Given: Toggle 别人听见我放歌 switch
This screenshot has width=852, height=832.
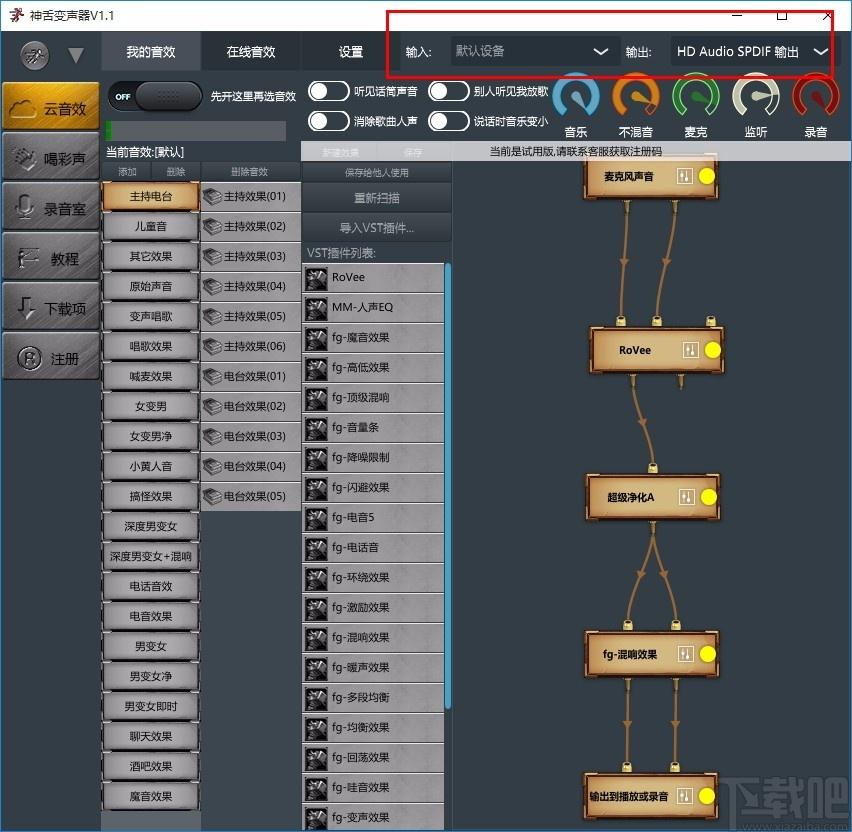Looking at the screenshot, I should tap(448, 91).
